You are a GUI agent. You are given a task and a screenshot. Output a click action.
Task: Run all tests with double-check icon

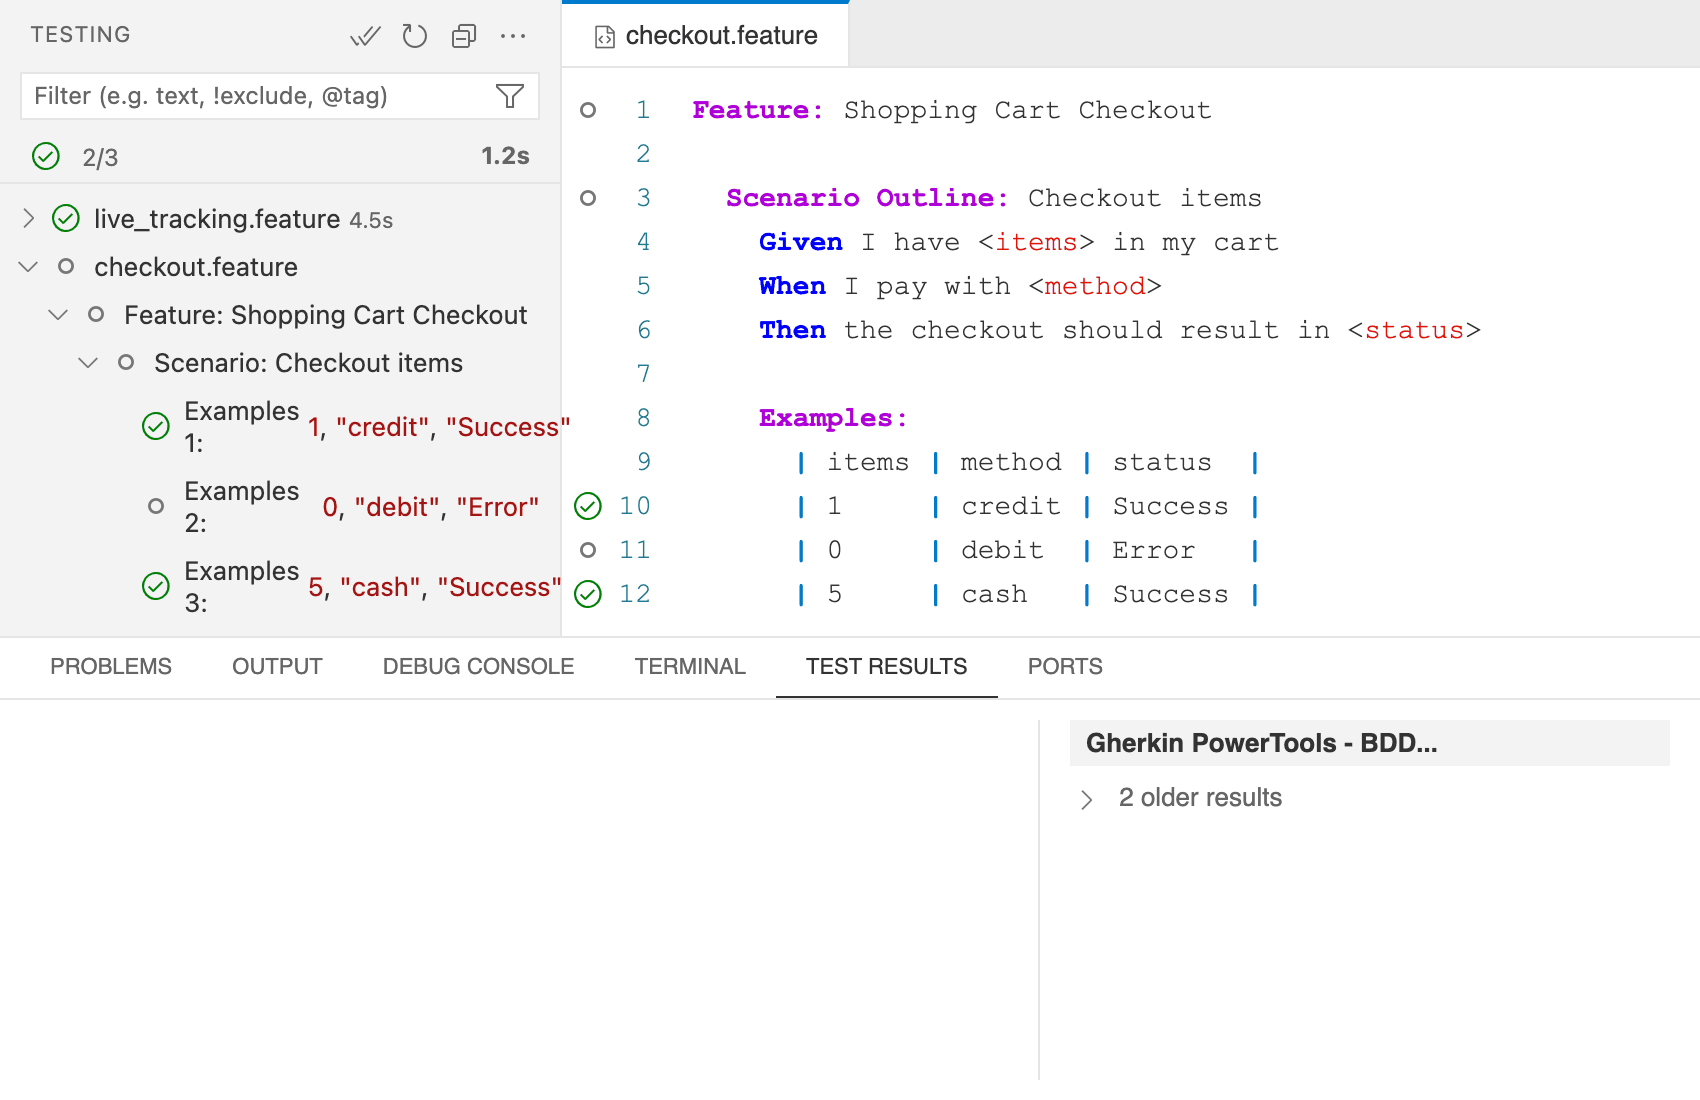point(365,36)
